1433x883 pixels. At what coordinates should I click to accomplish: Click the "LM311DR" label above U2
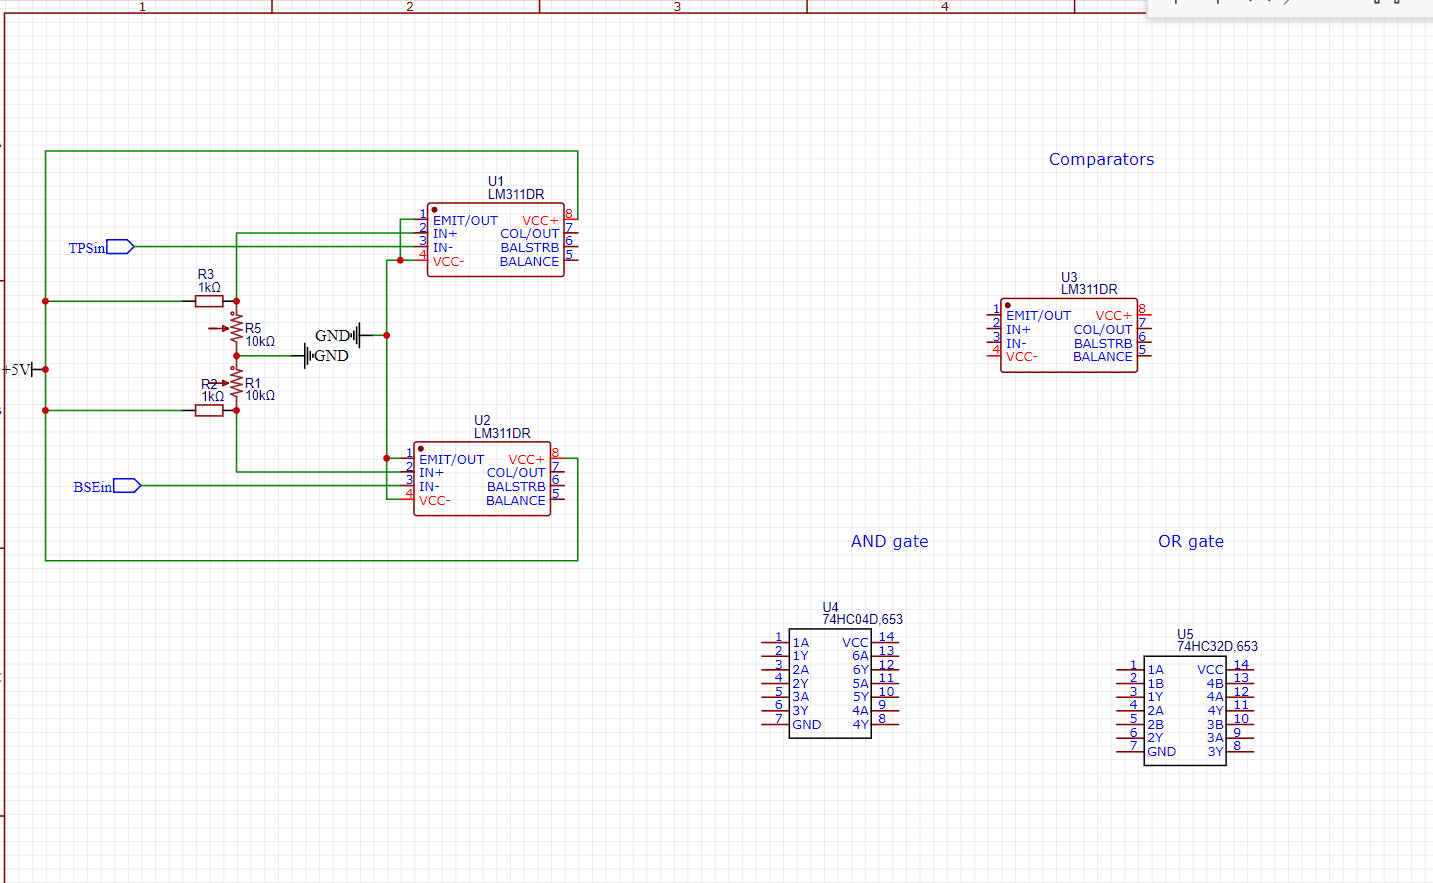coord(502,433)
